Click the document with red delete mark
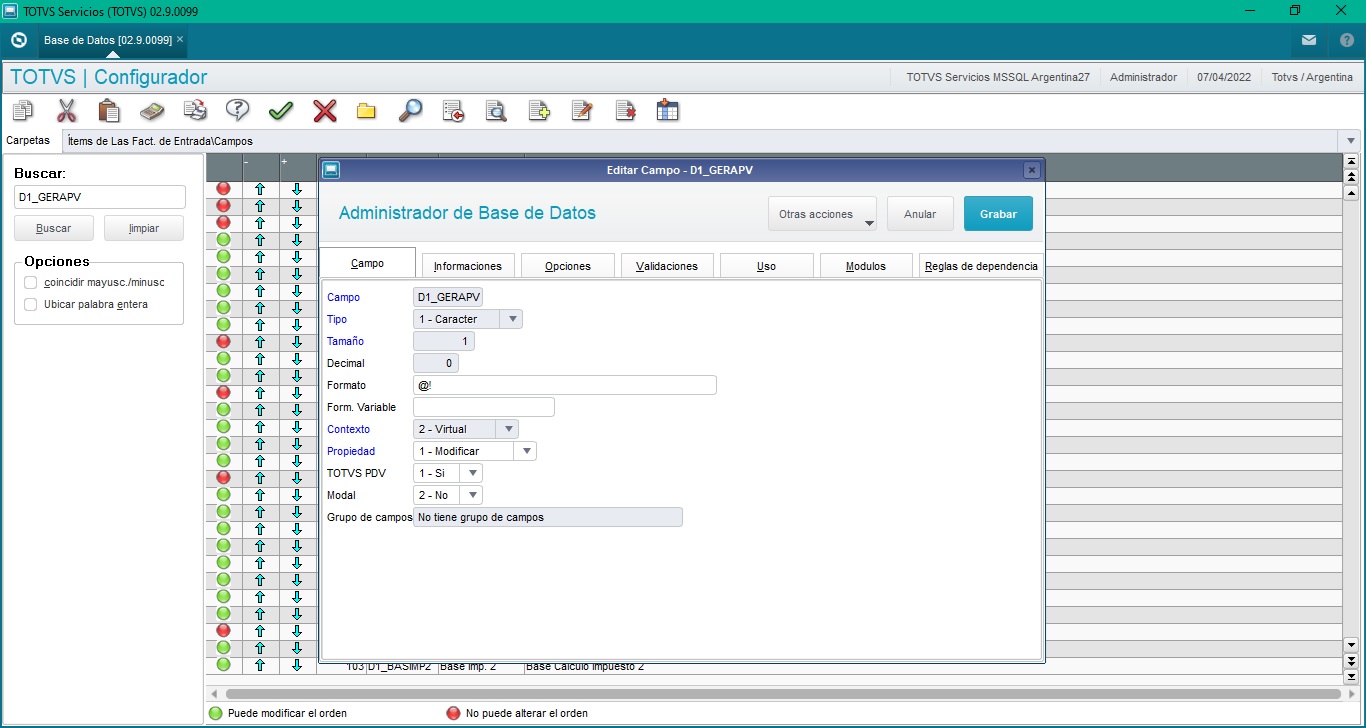This screenshot has width=1366, height=728. (x=625, y=110)
